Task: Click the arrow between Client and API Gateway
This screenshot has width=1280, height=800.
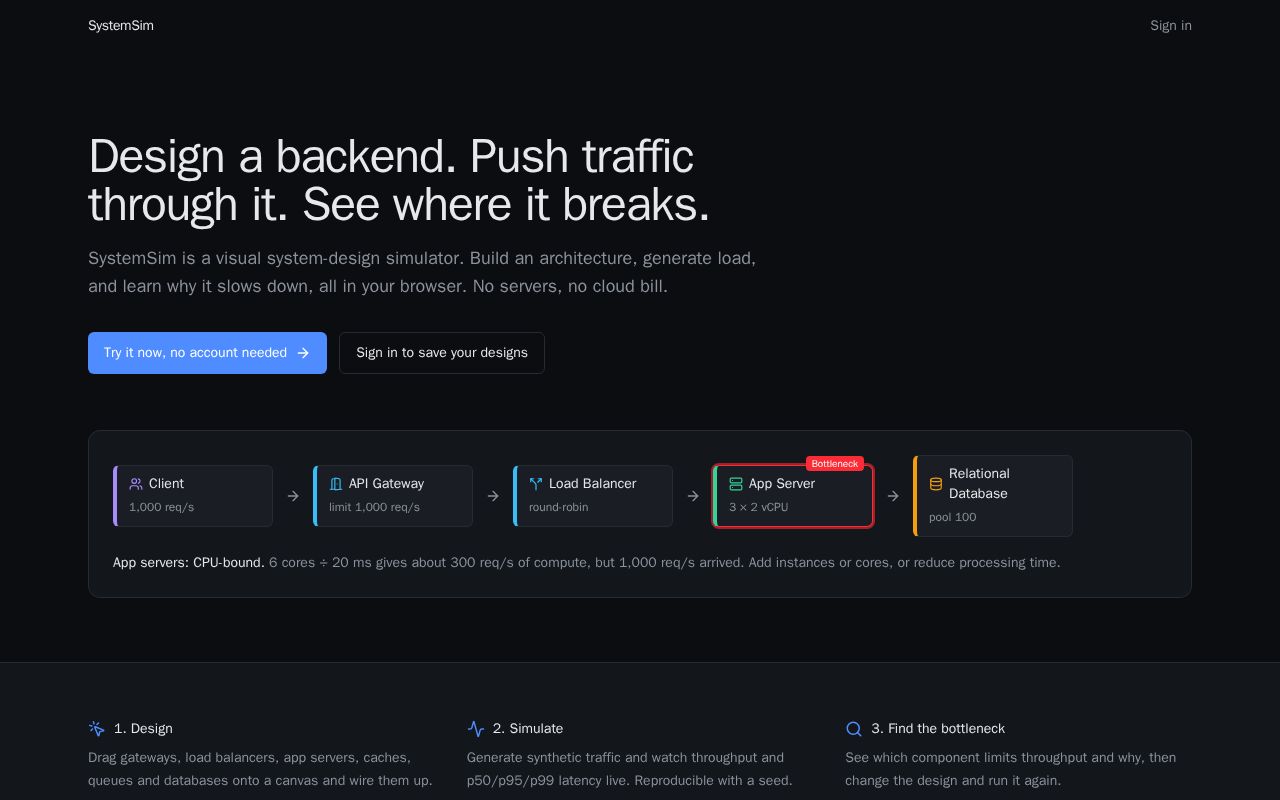Action: 293,496
